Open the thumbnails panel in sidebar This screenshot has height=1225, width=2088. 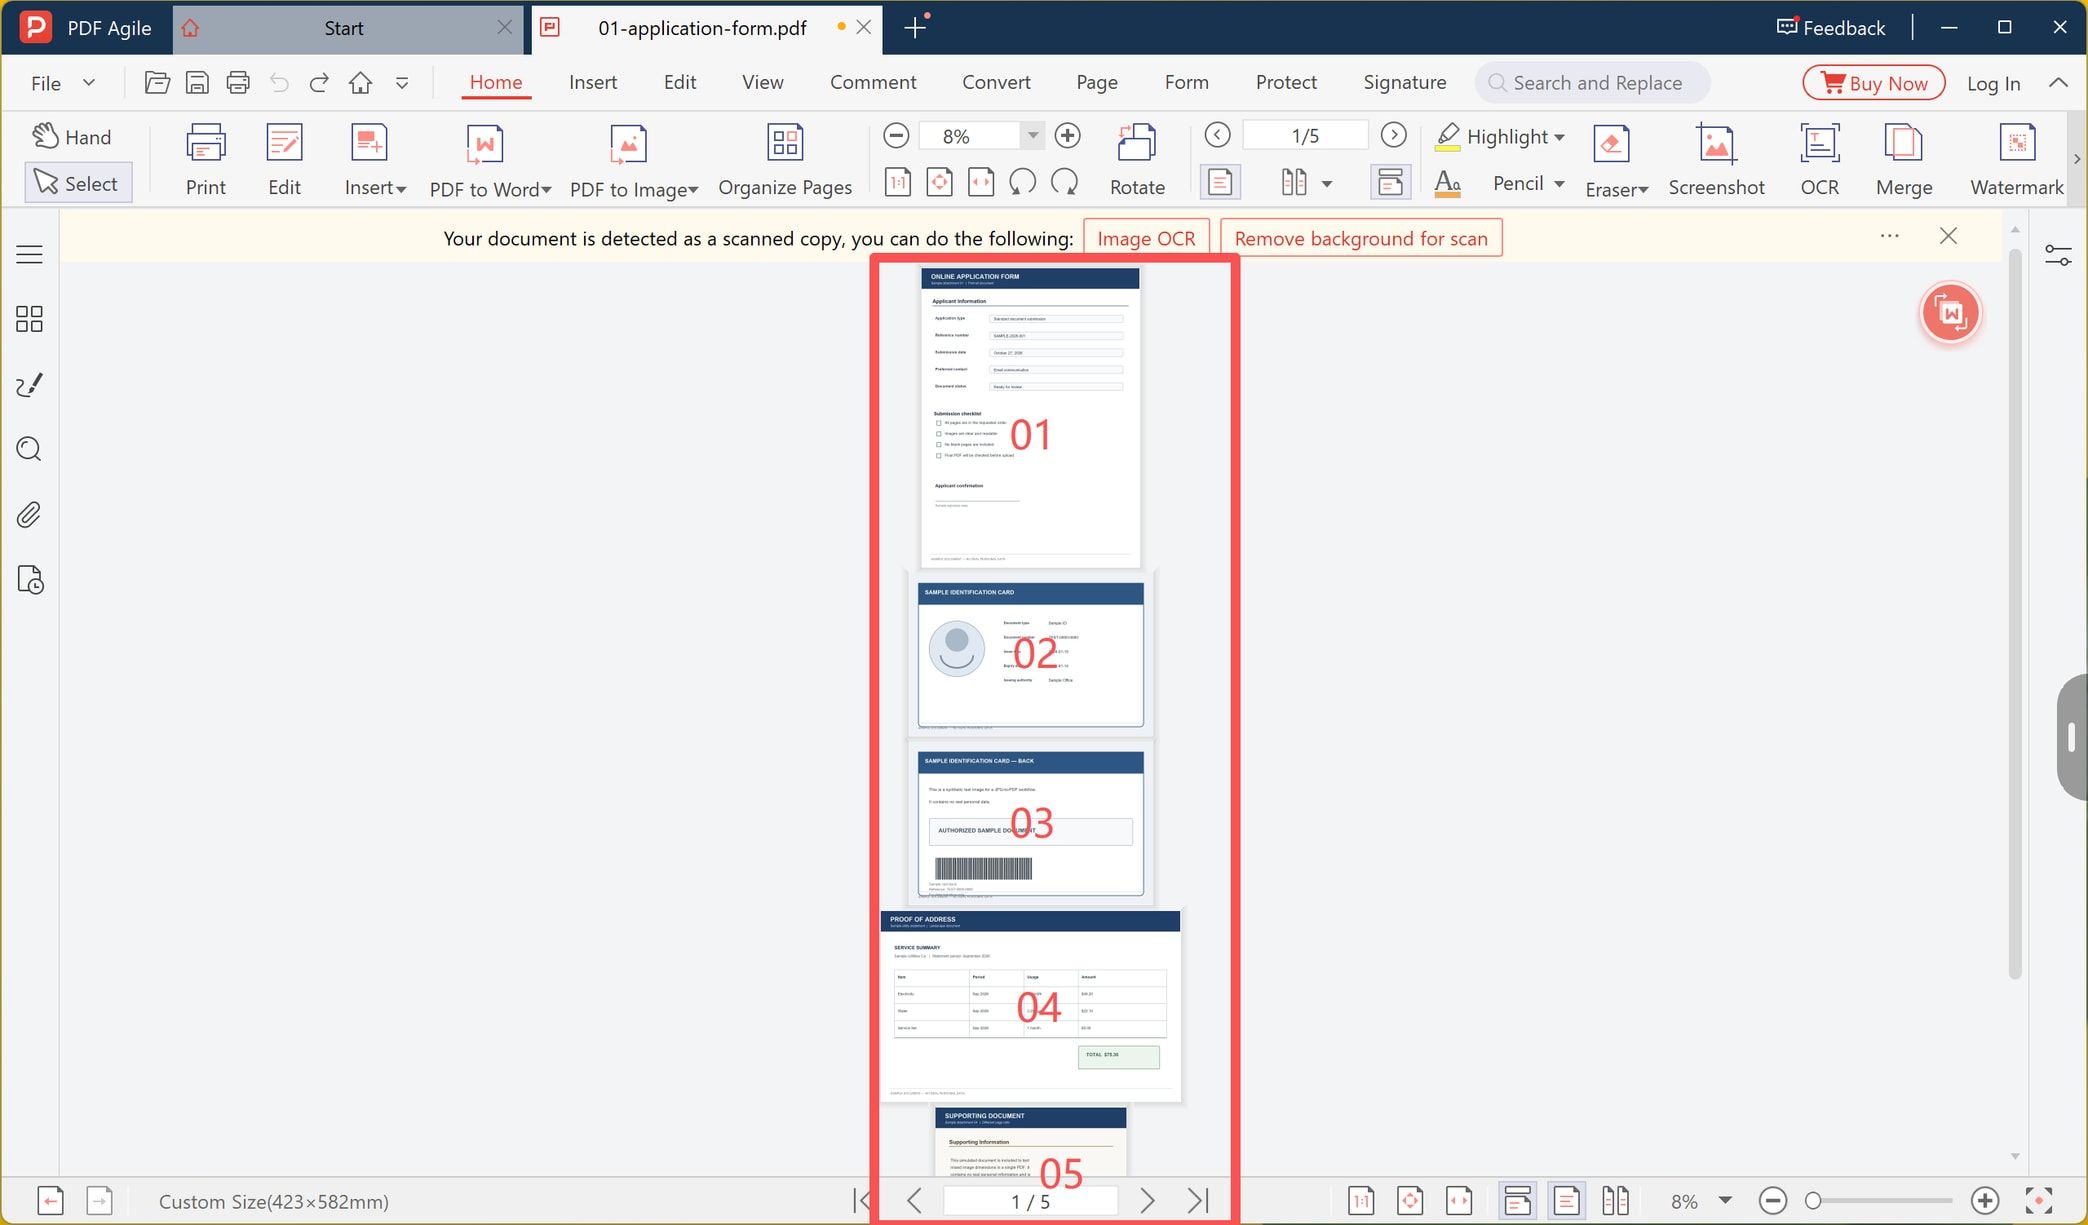pos(29,319)
